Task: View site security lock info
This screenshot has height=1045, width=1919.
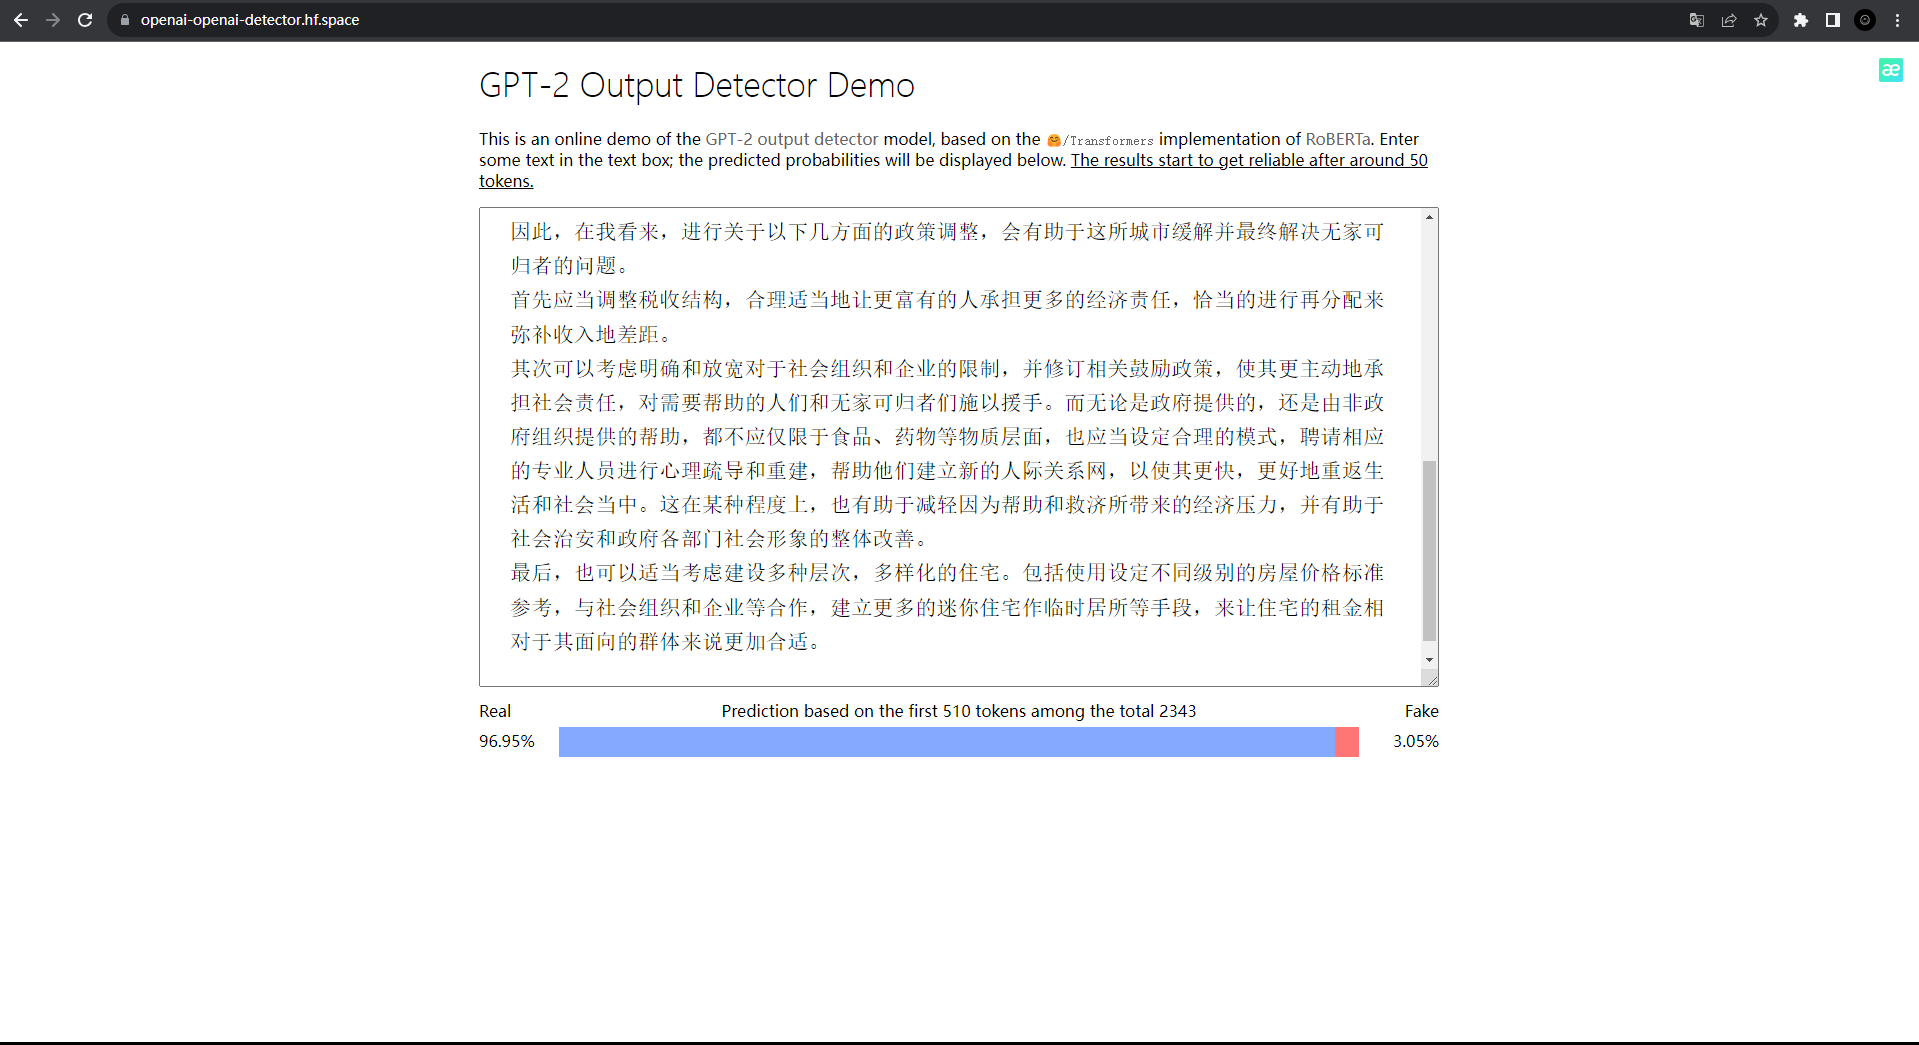Action: click(125, 20)
